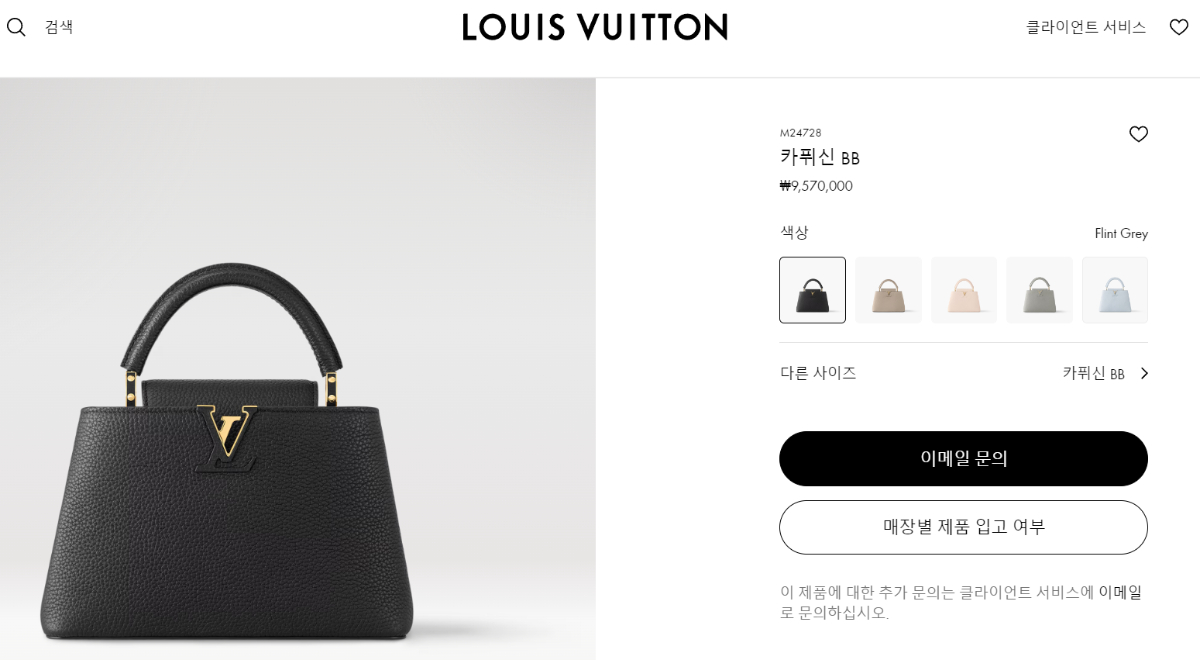Viewport: 1200px width, 660px height.
Task: Open 클라이언트 서비스 in the header
Action: click(1086, 27)
